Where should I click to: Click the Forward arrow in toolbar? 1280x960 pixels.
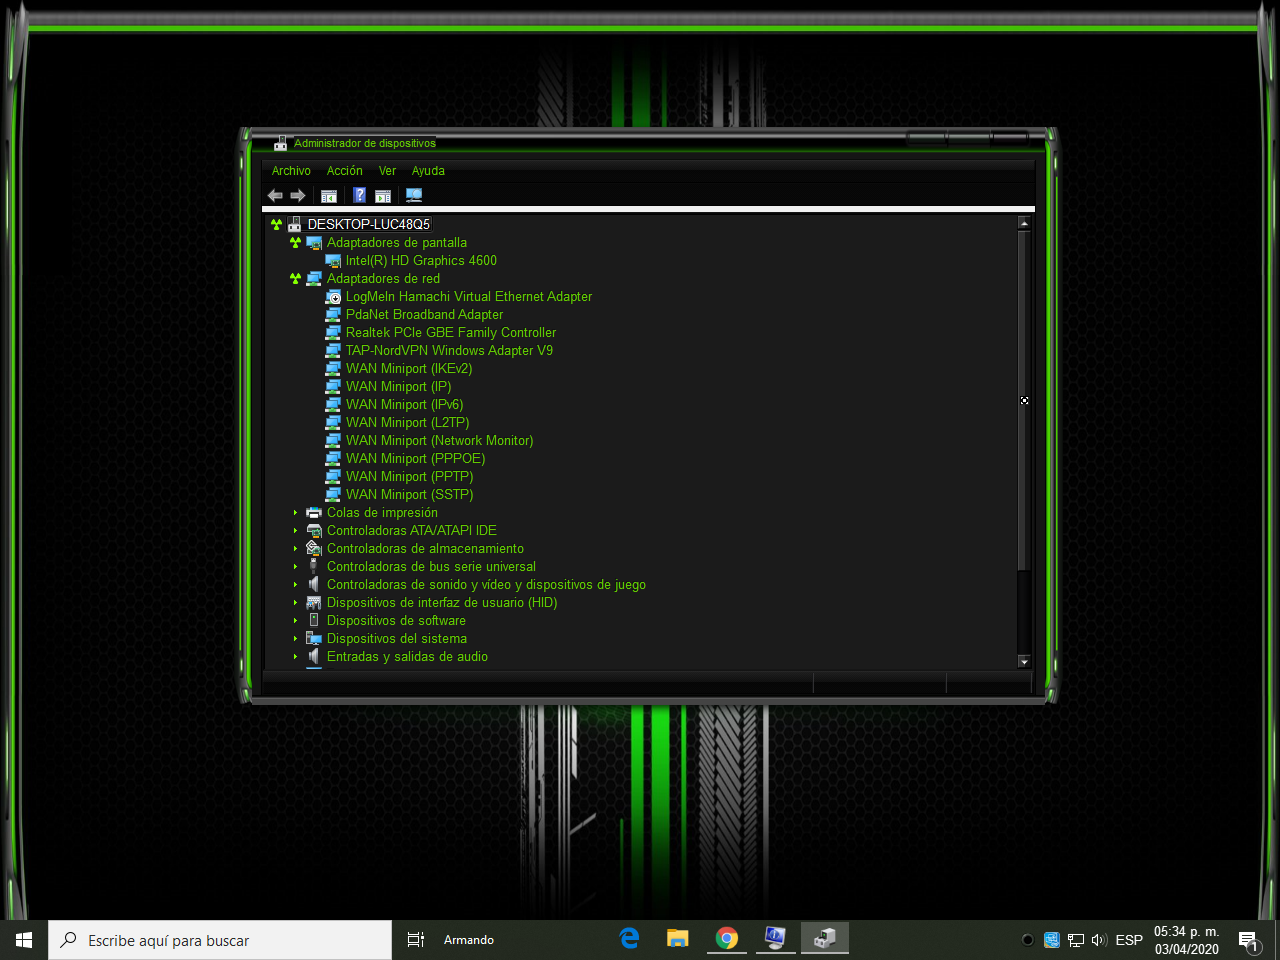[x=298, y=196]
